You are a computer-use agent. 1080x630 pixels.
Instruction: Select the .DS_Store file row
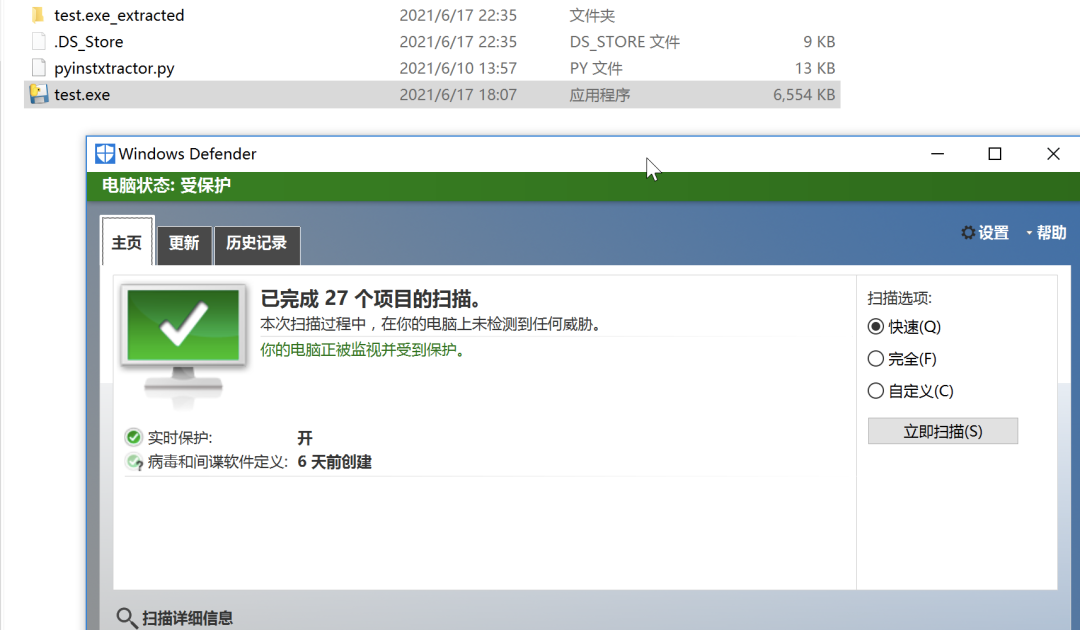pos(433,41)
